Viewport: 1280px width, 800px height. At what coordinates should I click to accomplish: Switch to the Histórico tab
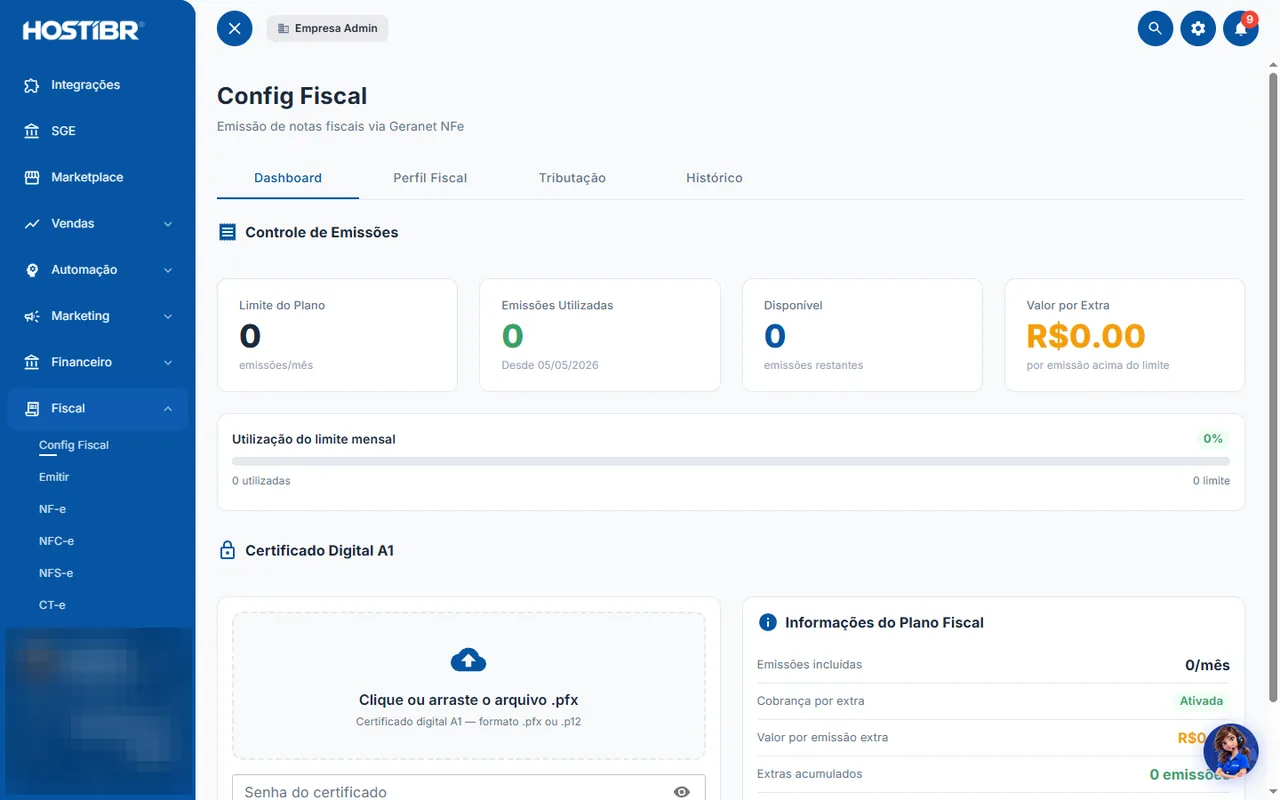(714, 178)
